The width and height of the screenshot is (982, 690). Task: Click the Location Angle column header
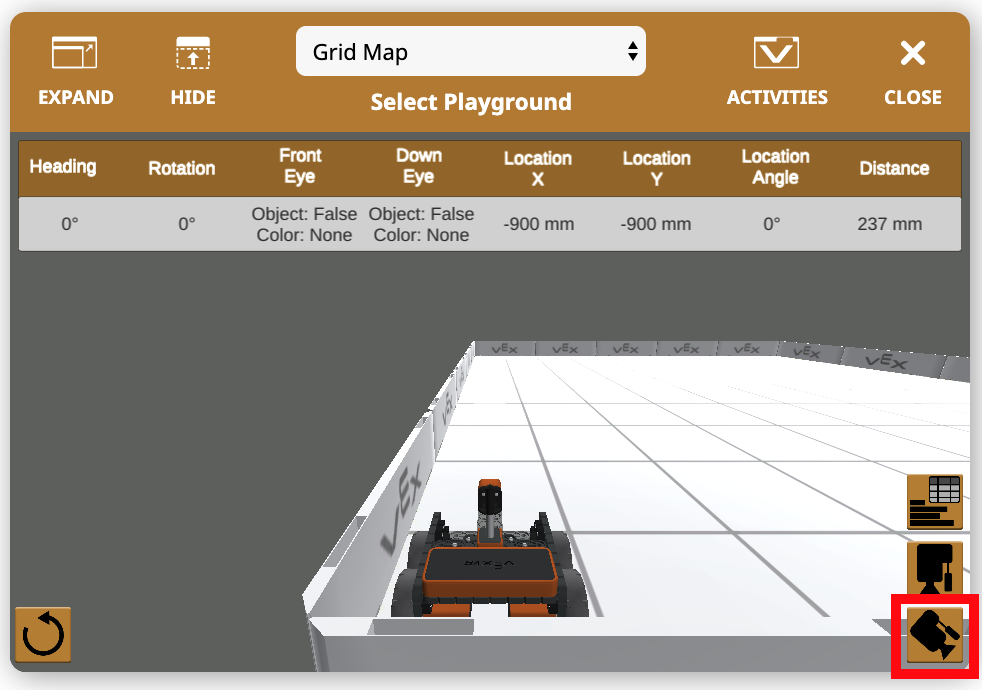pyautogui.click(x=775, y=167)
